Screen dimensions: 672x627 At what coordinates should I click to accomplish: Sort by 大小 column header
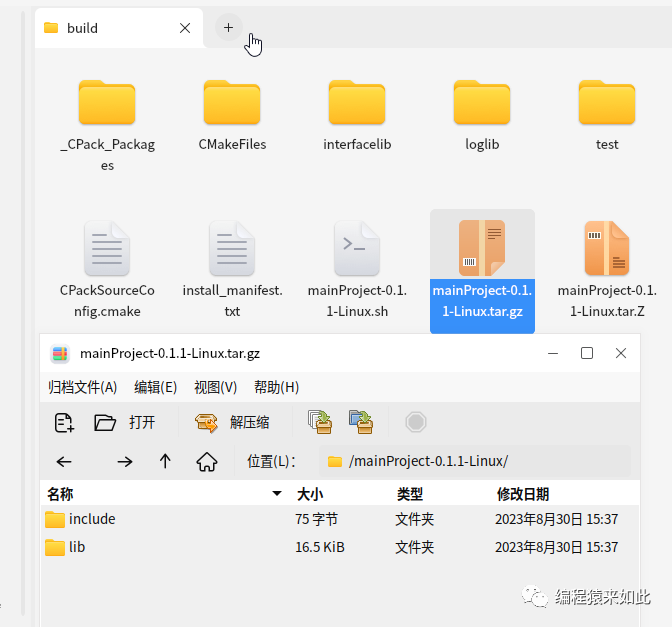pyautogui.click(x=310, y=494)
